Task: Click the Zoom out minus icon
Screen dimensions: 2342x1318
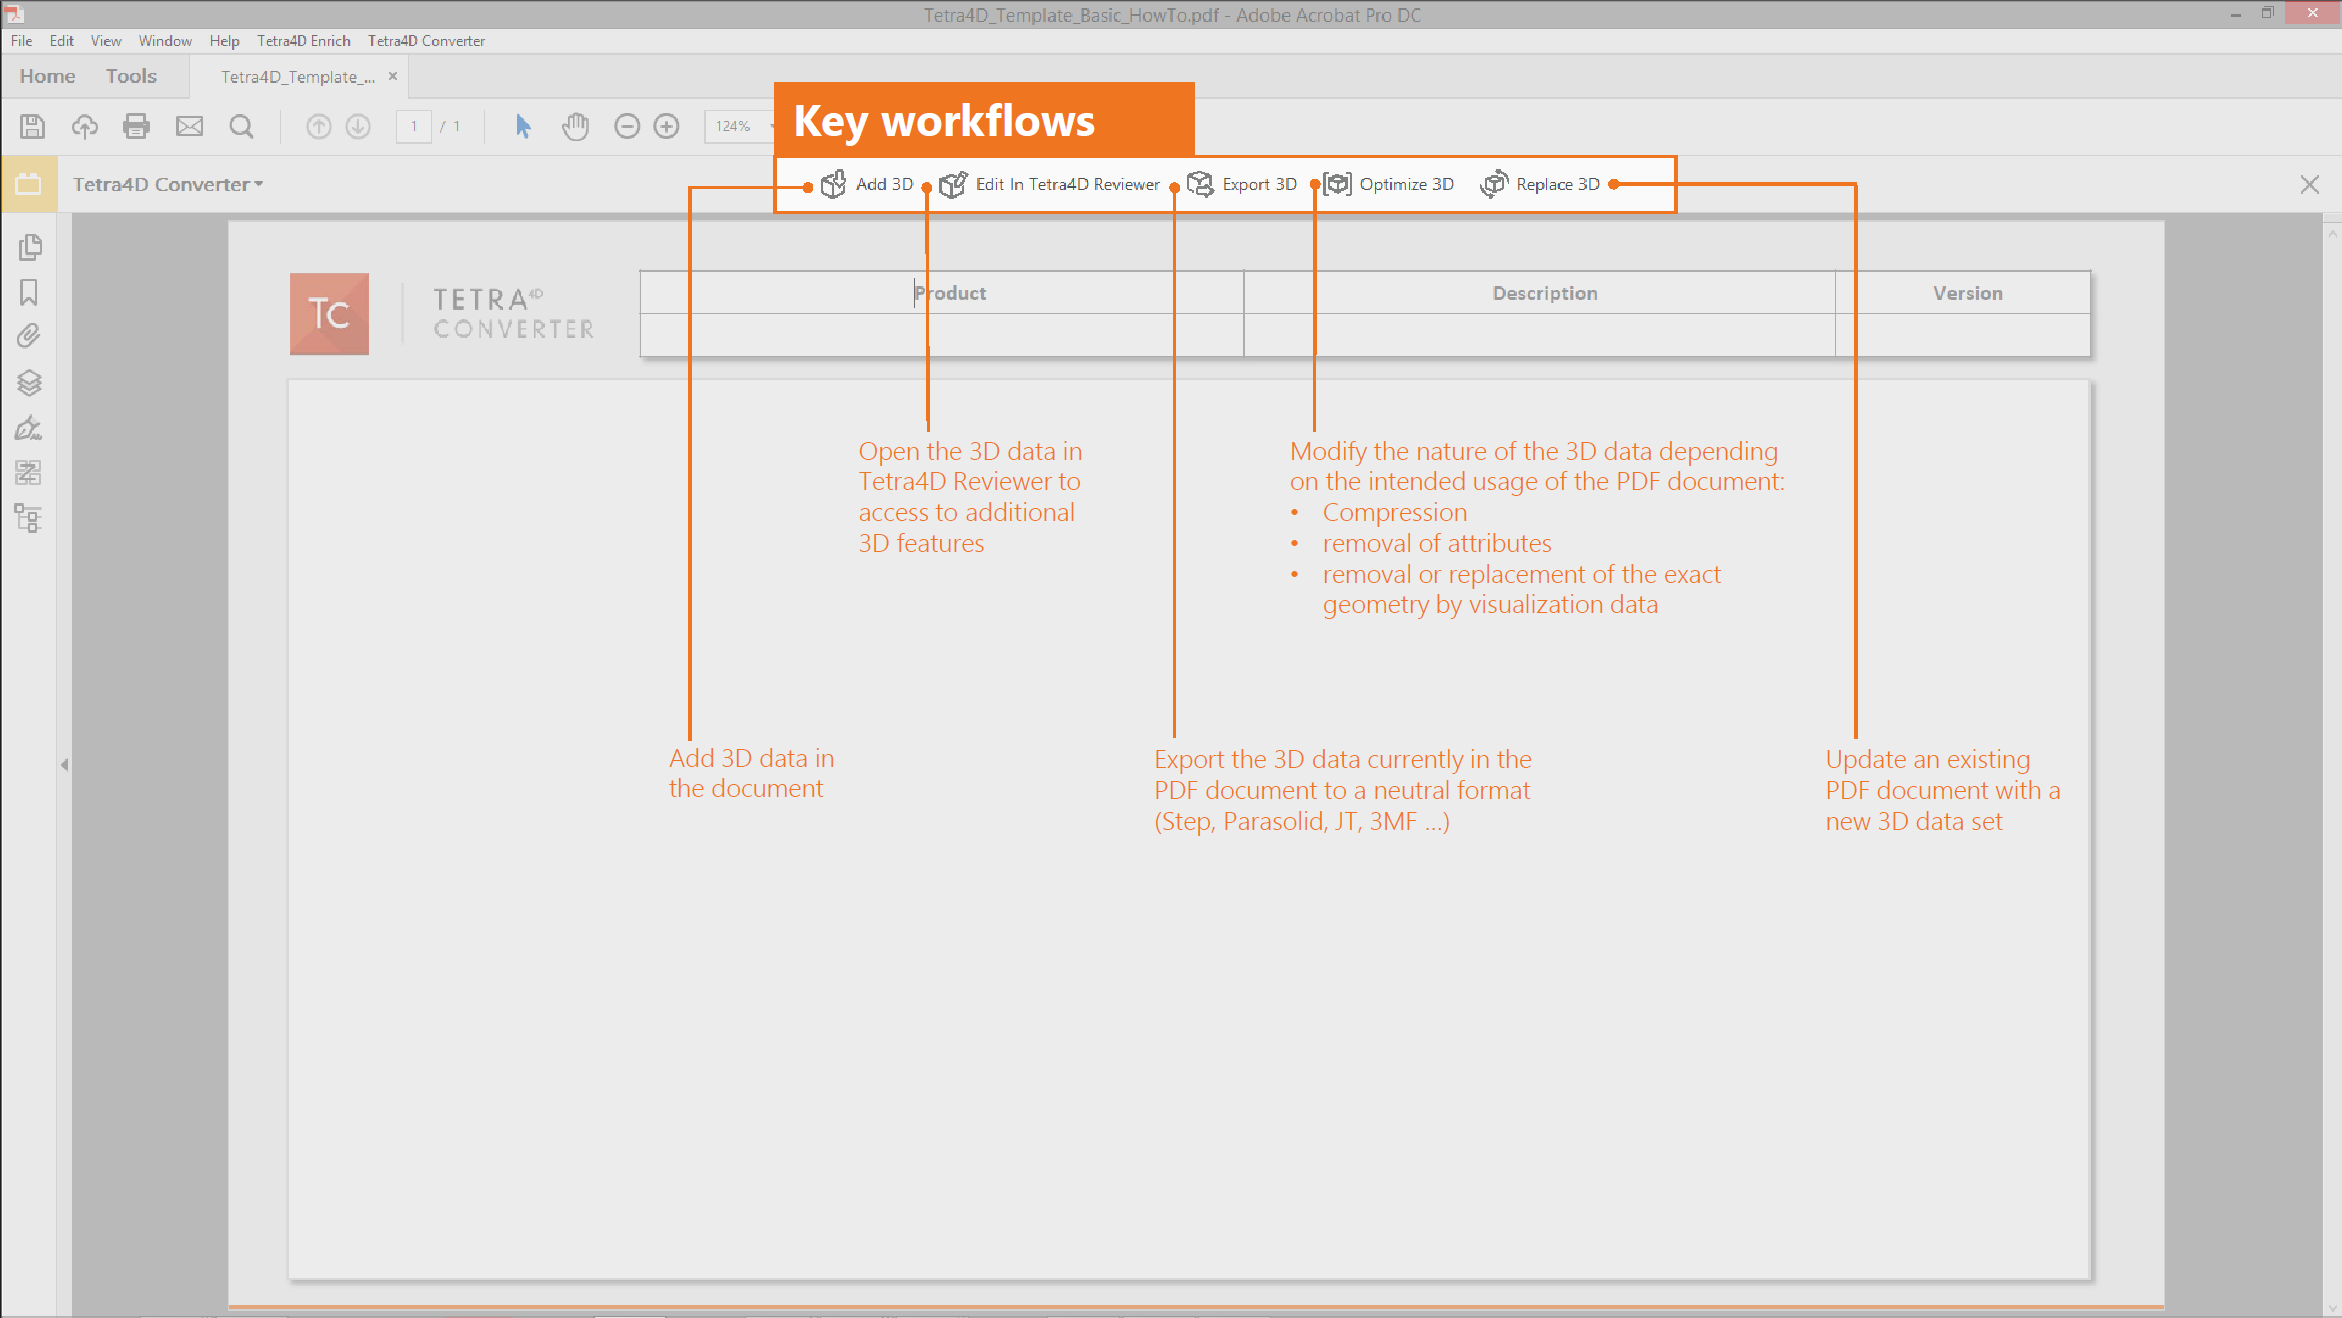Action: click(627, 126)
